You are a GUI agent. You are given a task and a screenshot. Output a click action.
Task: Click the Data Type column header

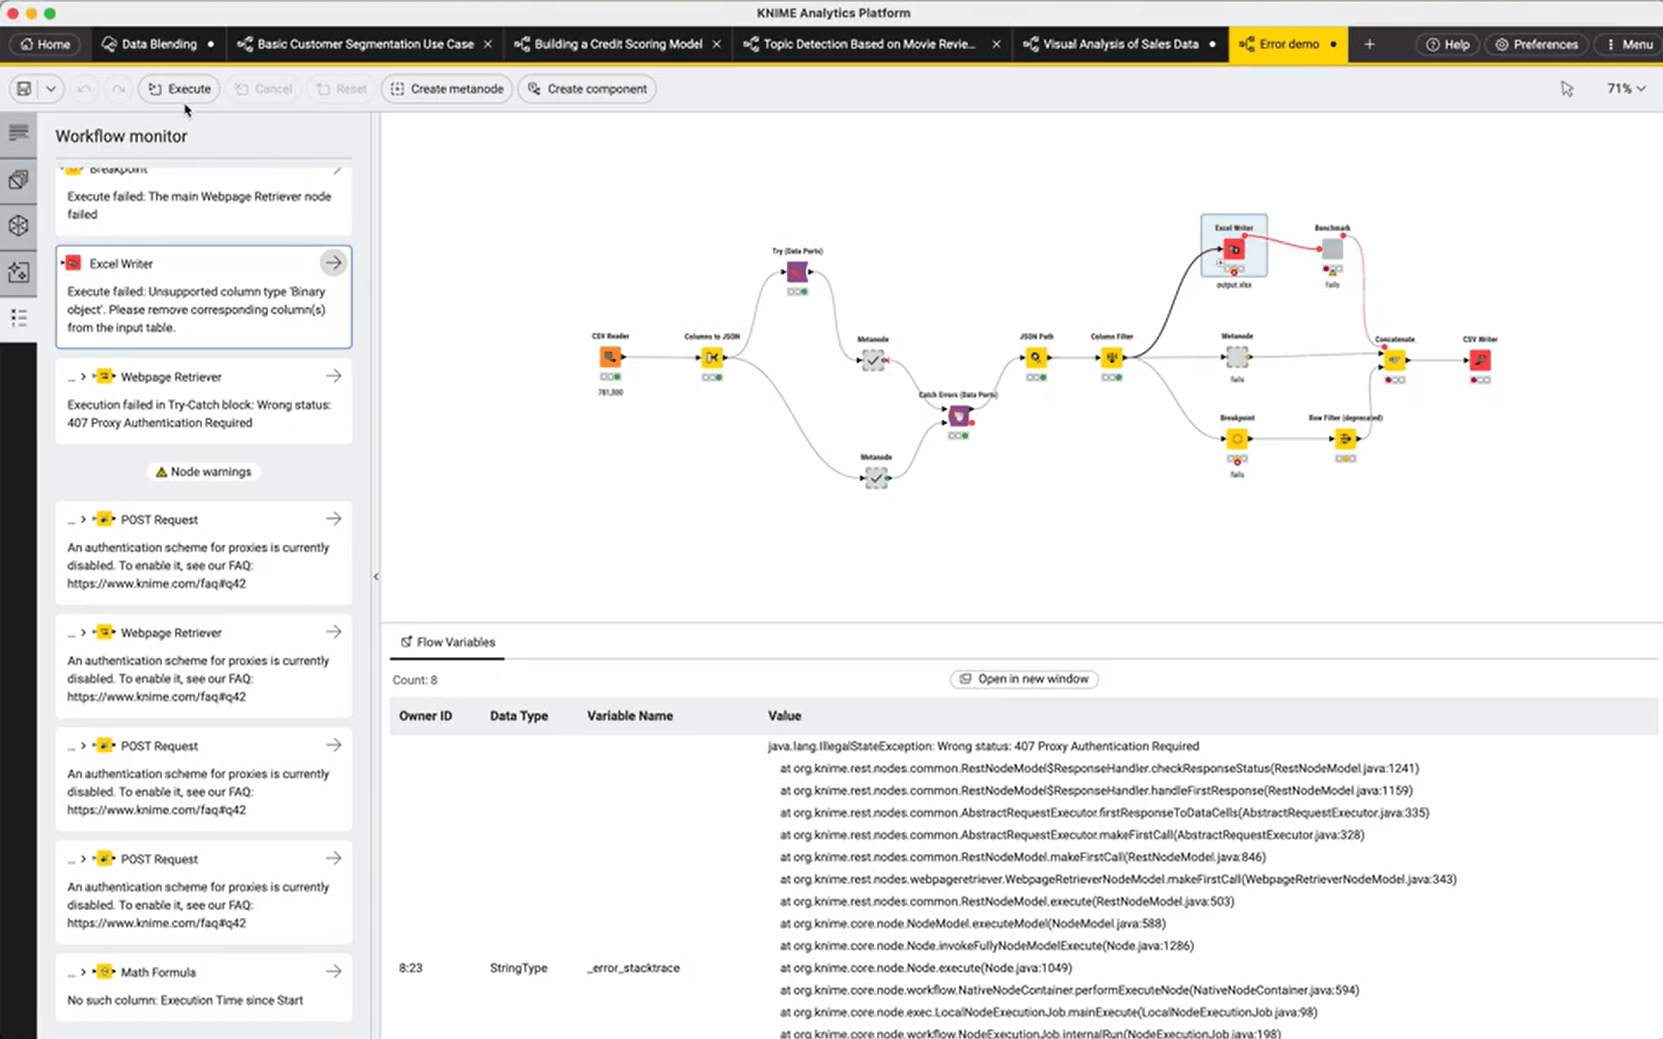pos(519,716)
